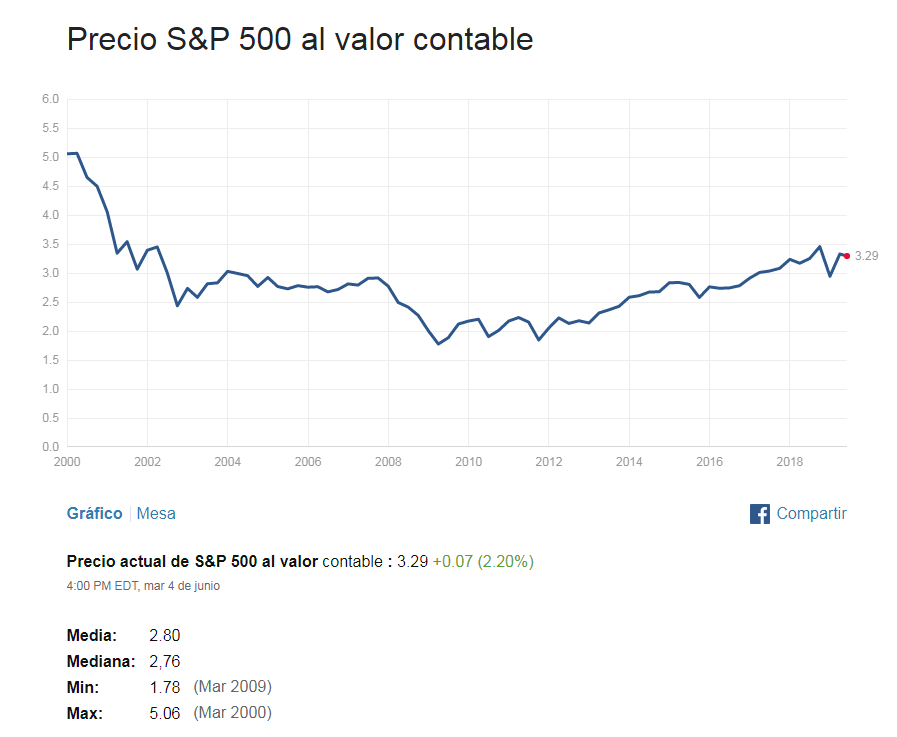The image size is (897, 737).
Task: Click the 'Precio S&P 500 al valor contable' heading
Action: click(300, 40)
